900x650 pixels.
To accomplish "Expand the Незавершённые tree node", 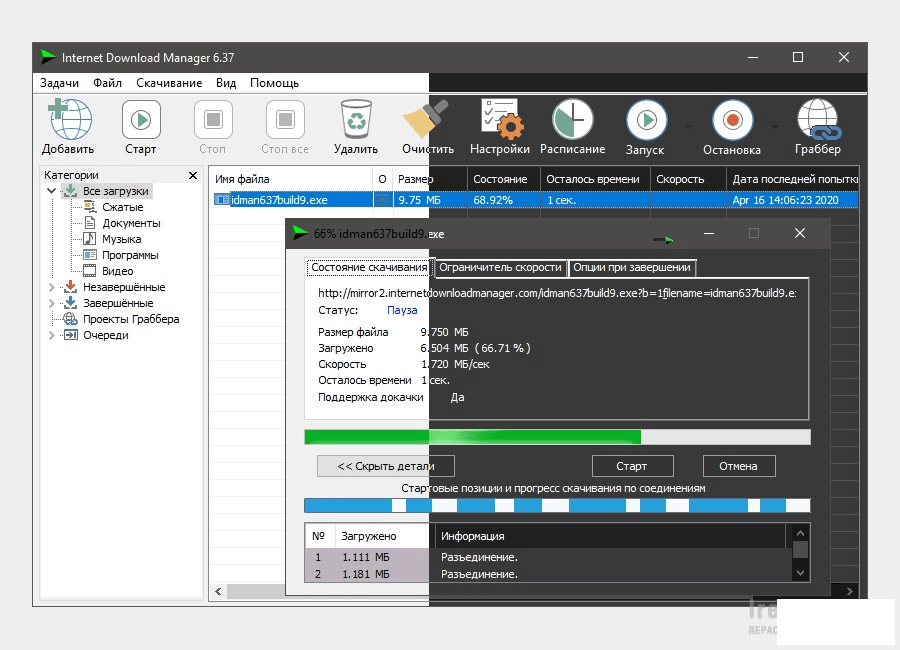I will (51, 287).
